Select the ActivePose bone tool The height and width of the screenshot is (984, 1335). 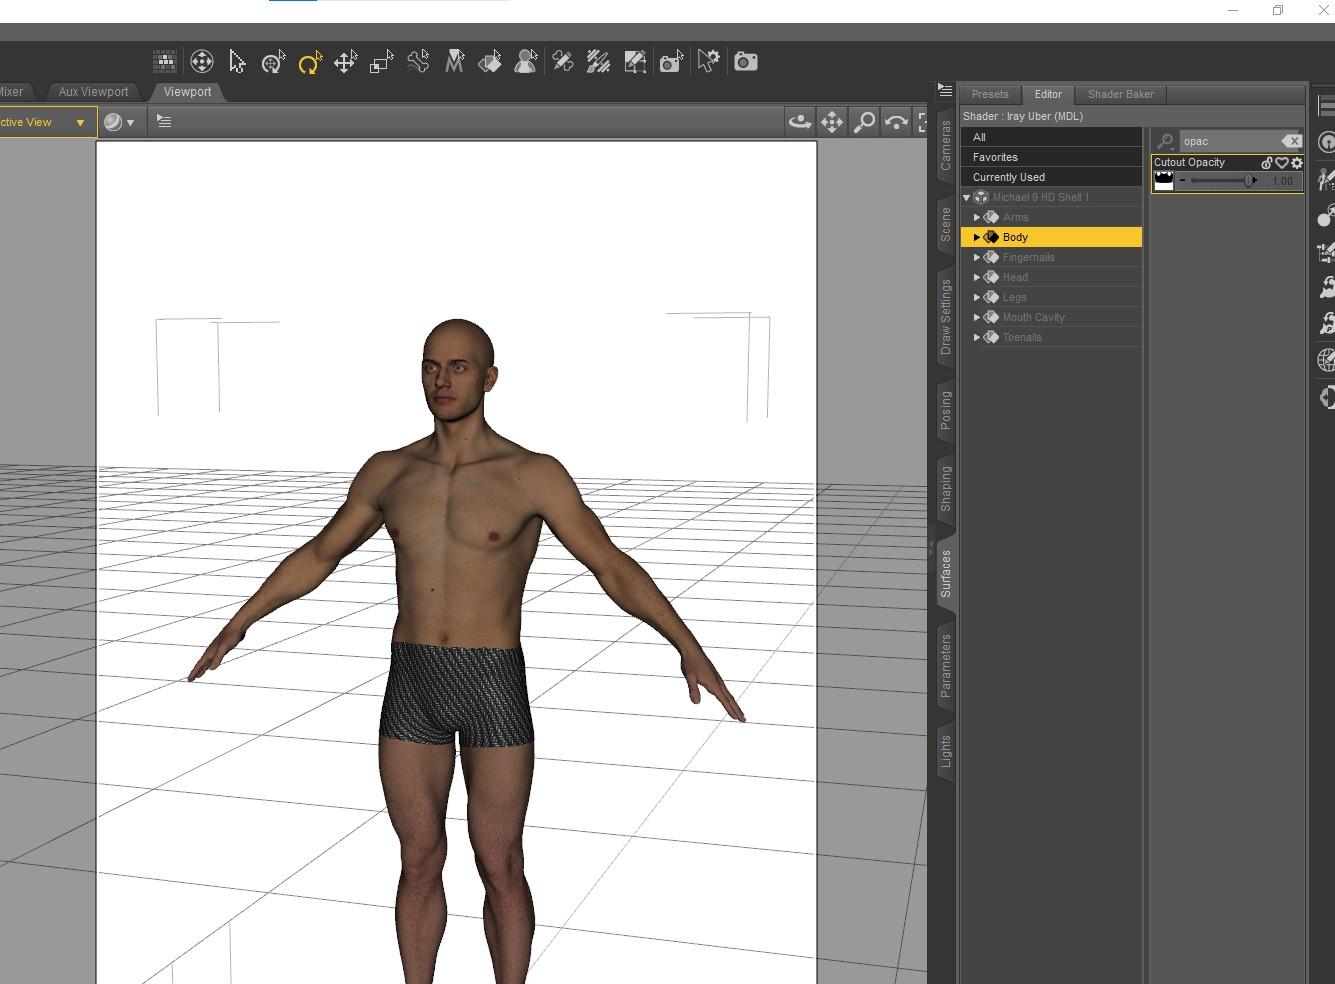tap(418, 62)
